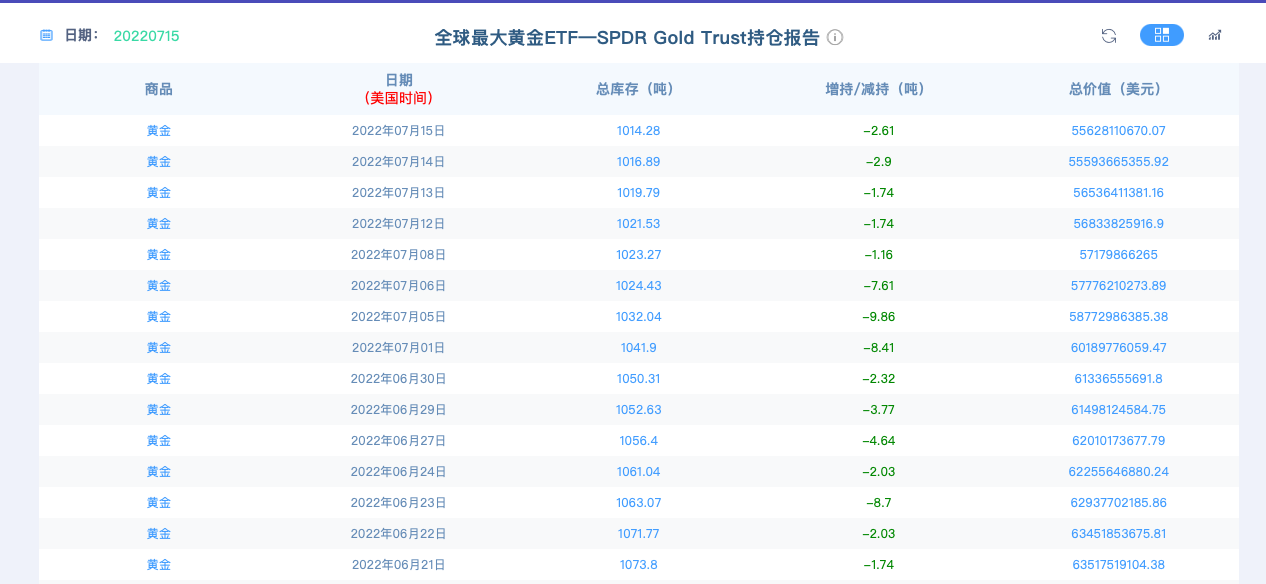Screen dimensions: 1266x584
Task: Click change value -7.61
Action: [879, 285]
